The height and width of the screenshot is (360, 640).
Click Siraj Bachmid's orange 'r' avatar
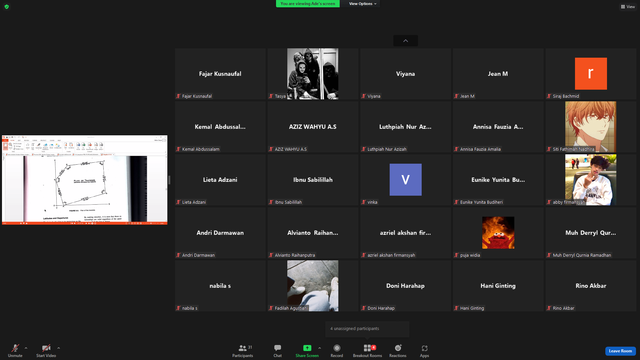click(x=591, y=73)
